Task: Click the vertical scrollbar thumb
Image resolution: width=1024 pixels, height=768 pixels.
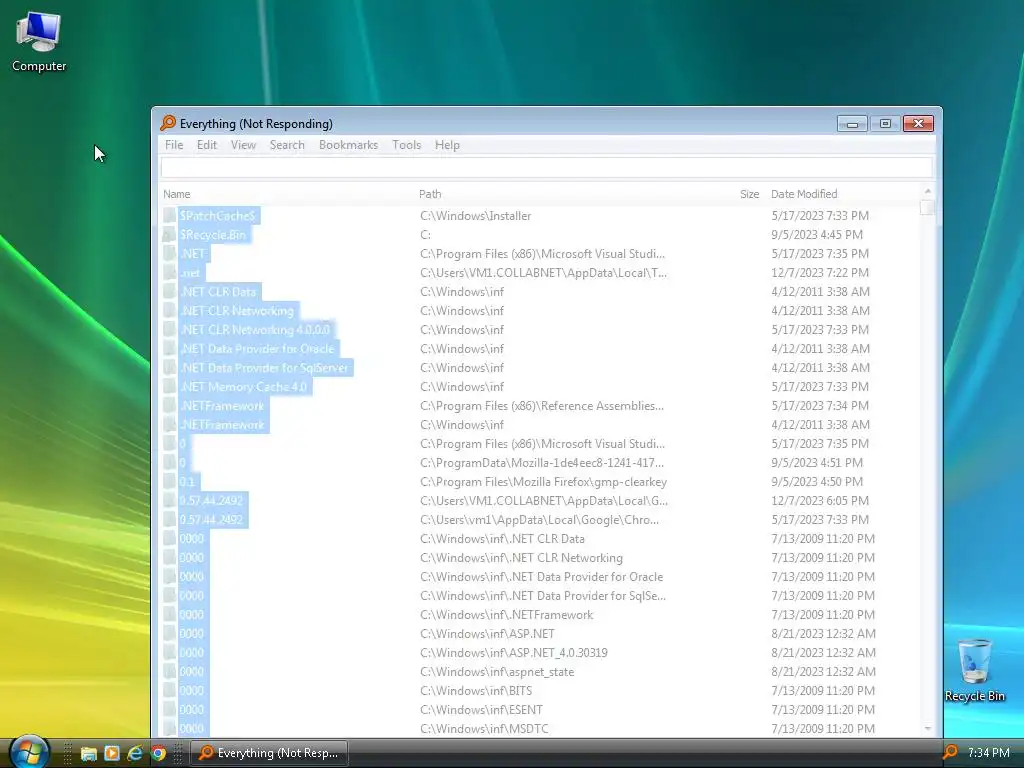Action: 927,208
